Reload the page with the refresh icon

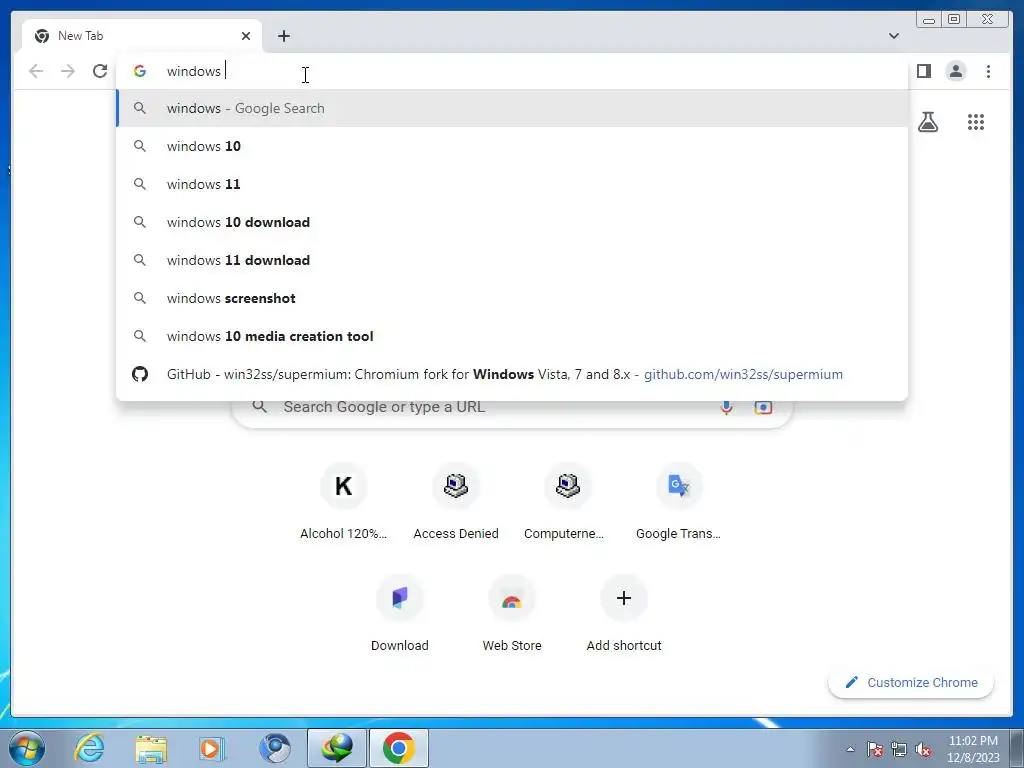click(100, 71)
